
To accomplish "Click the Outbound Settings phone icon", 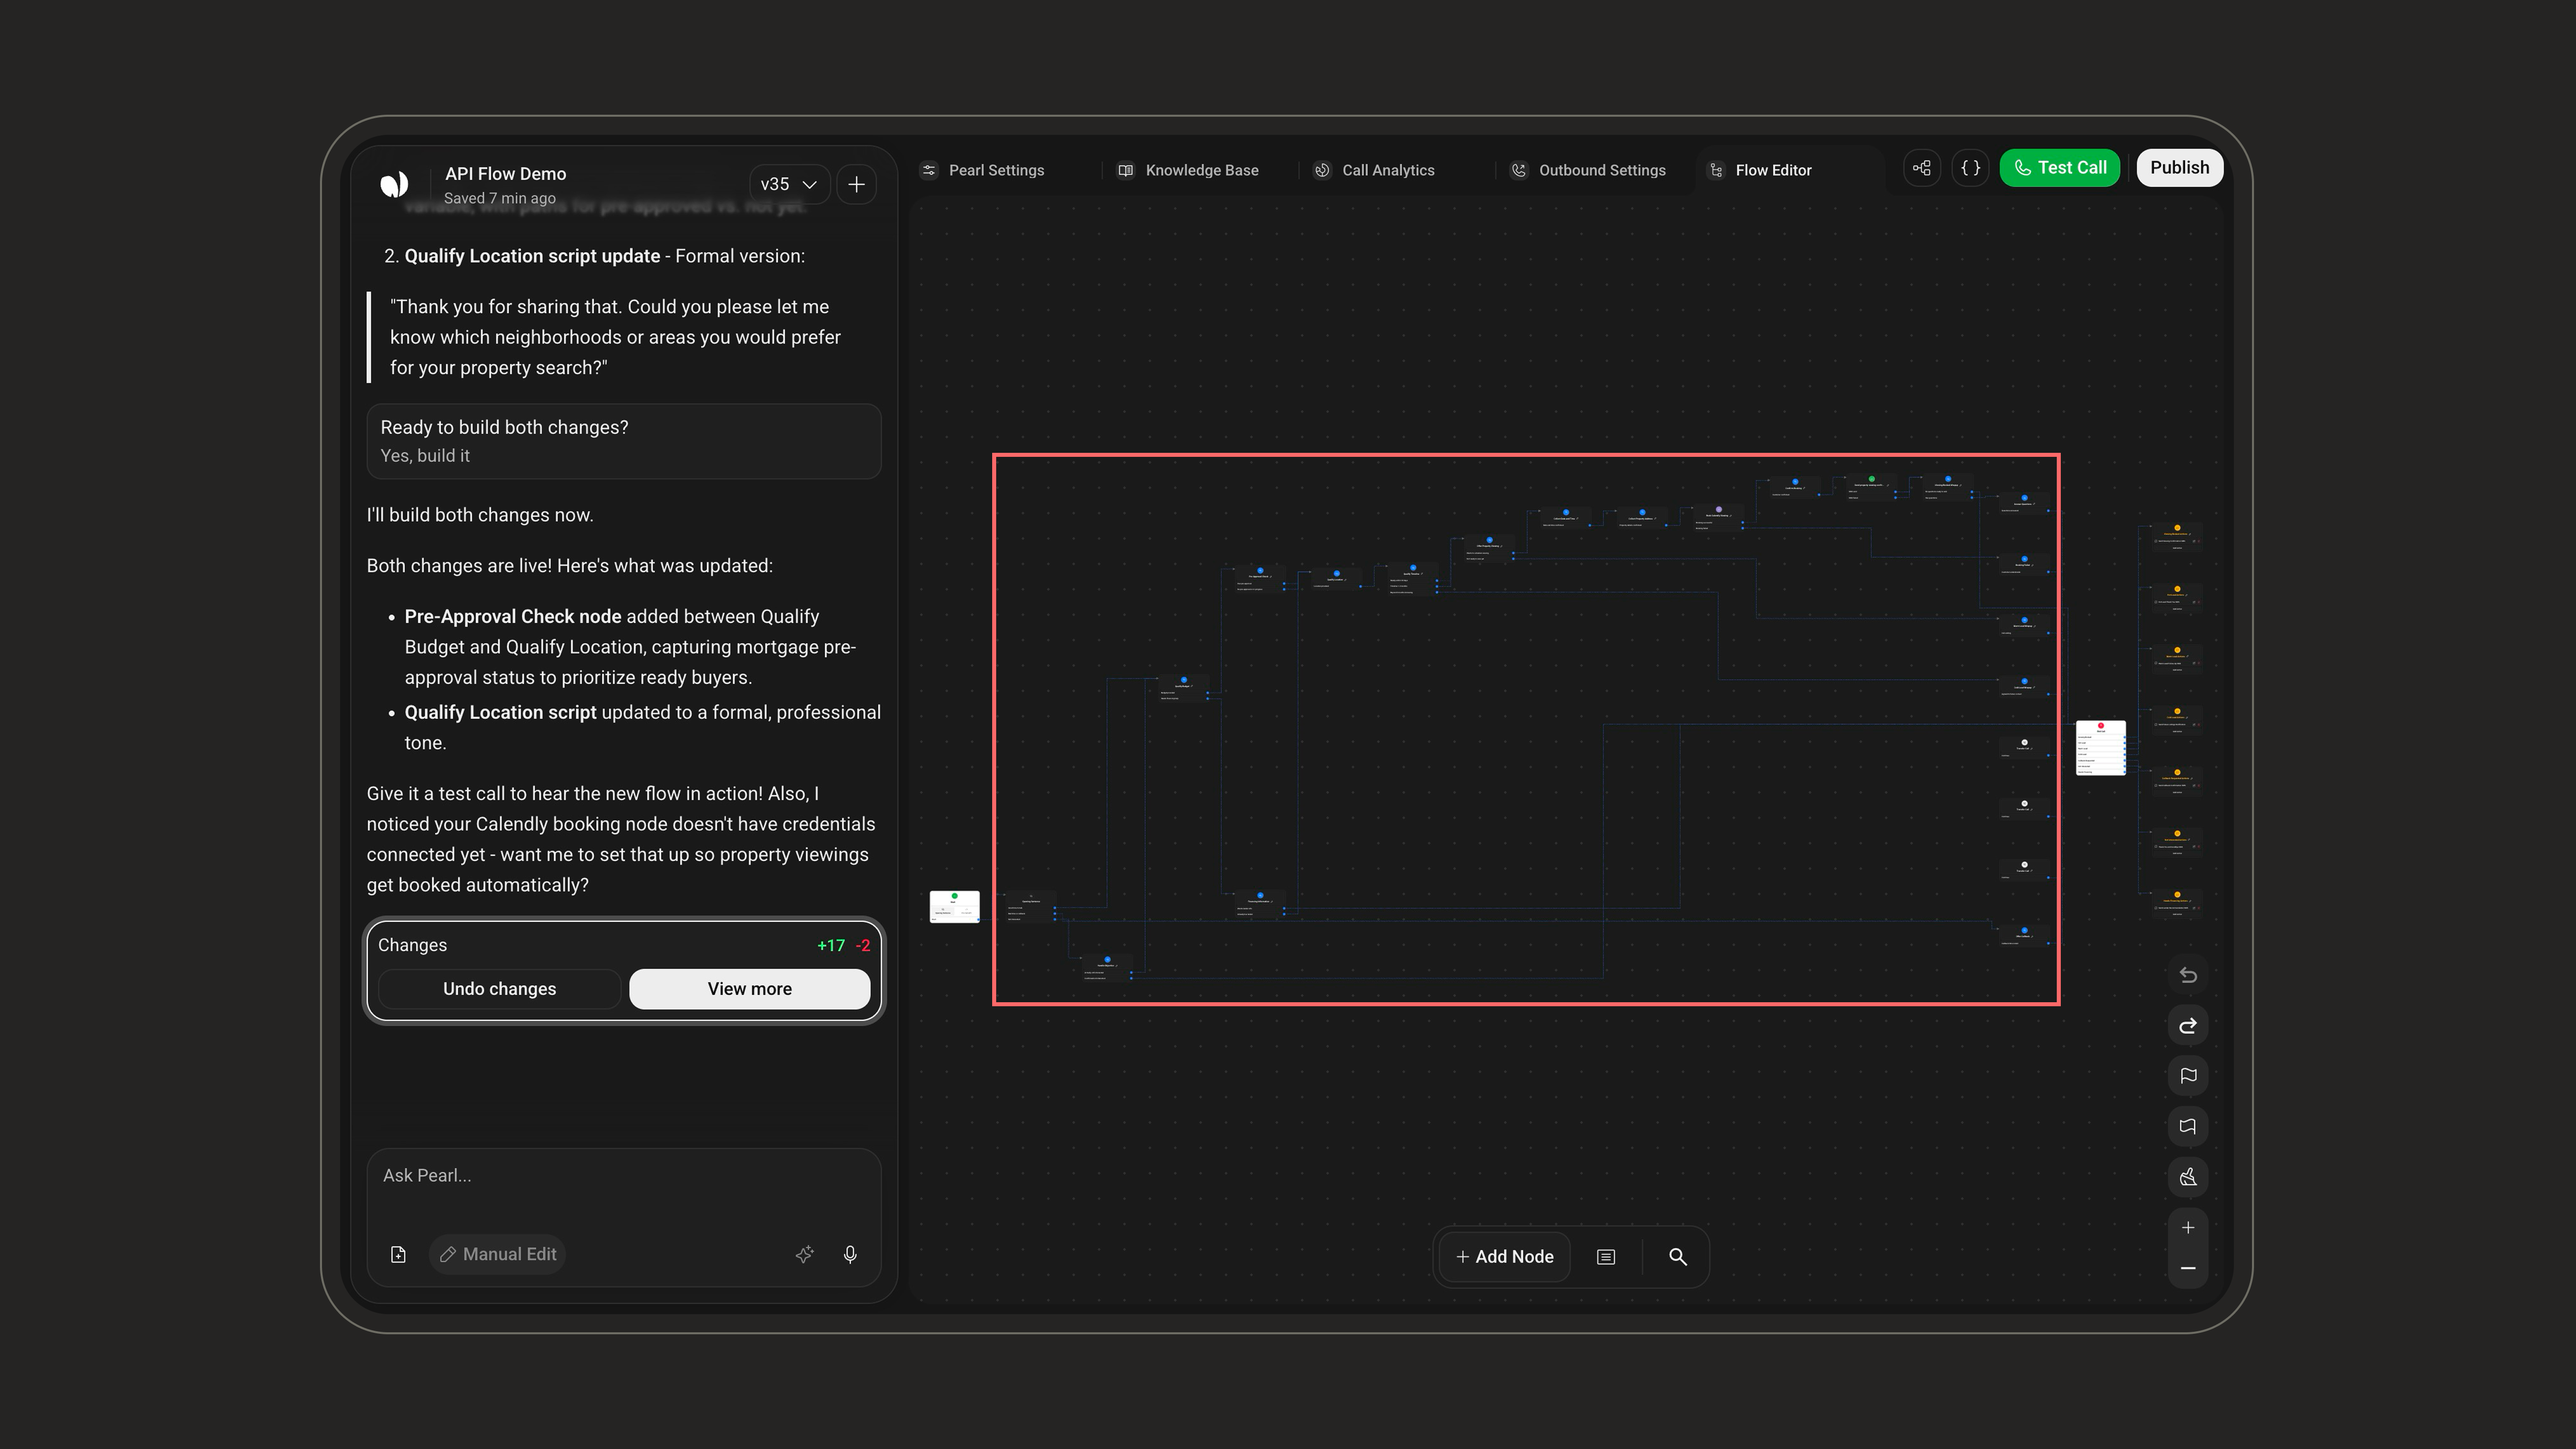I will coord(1519,170).
